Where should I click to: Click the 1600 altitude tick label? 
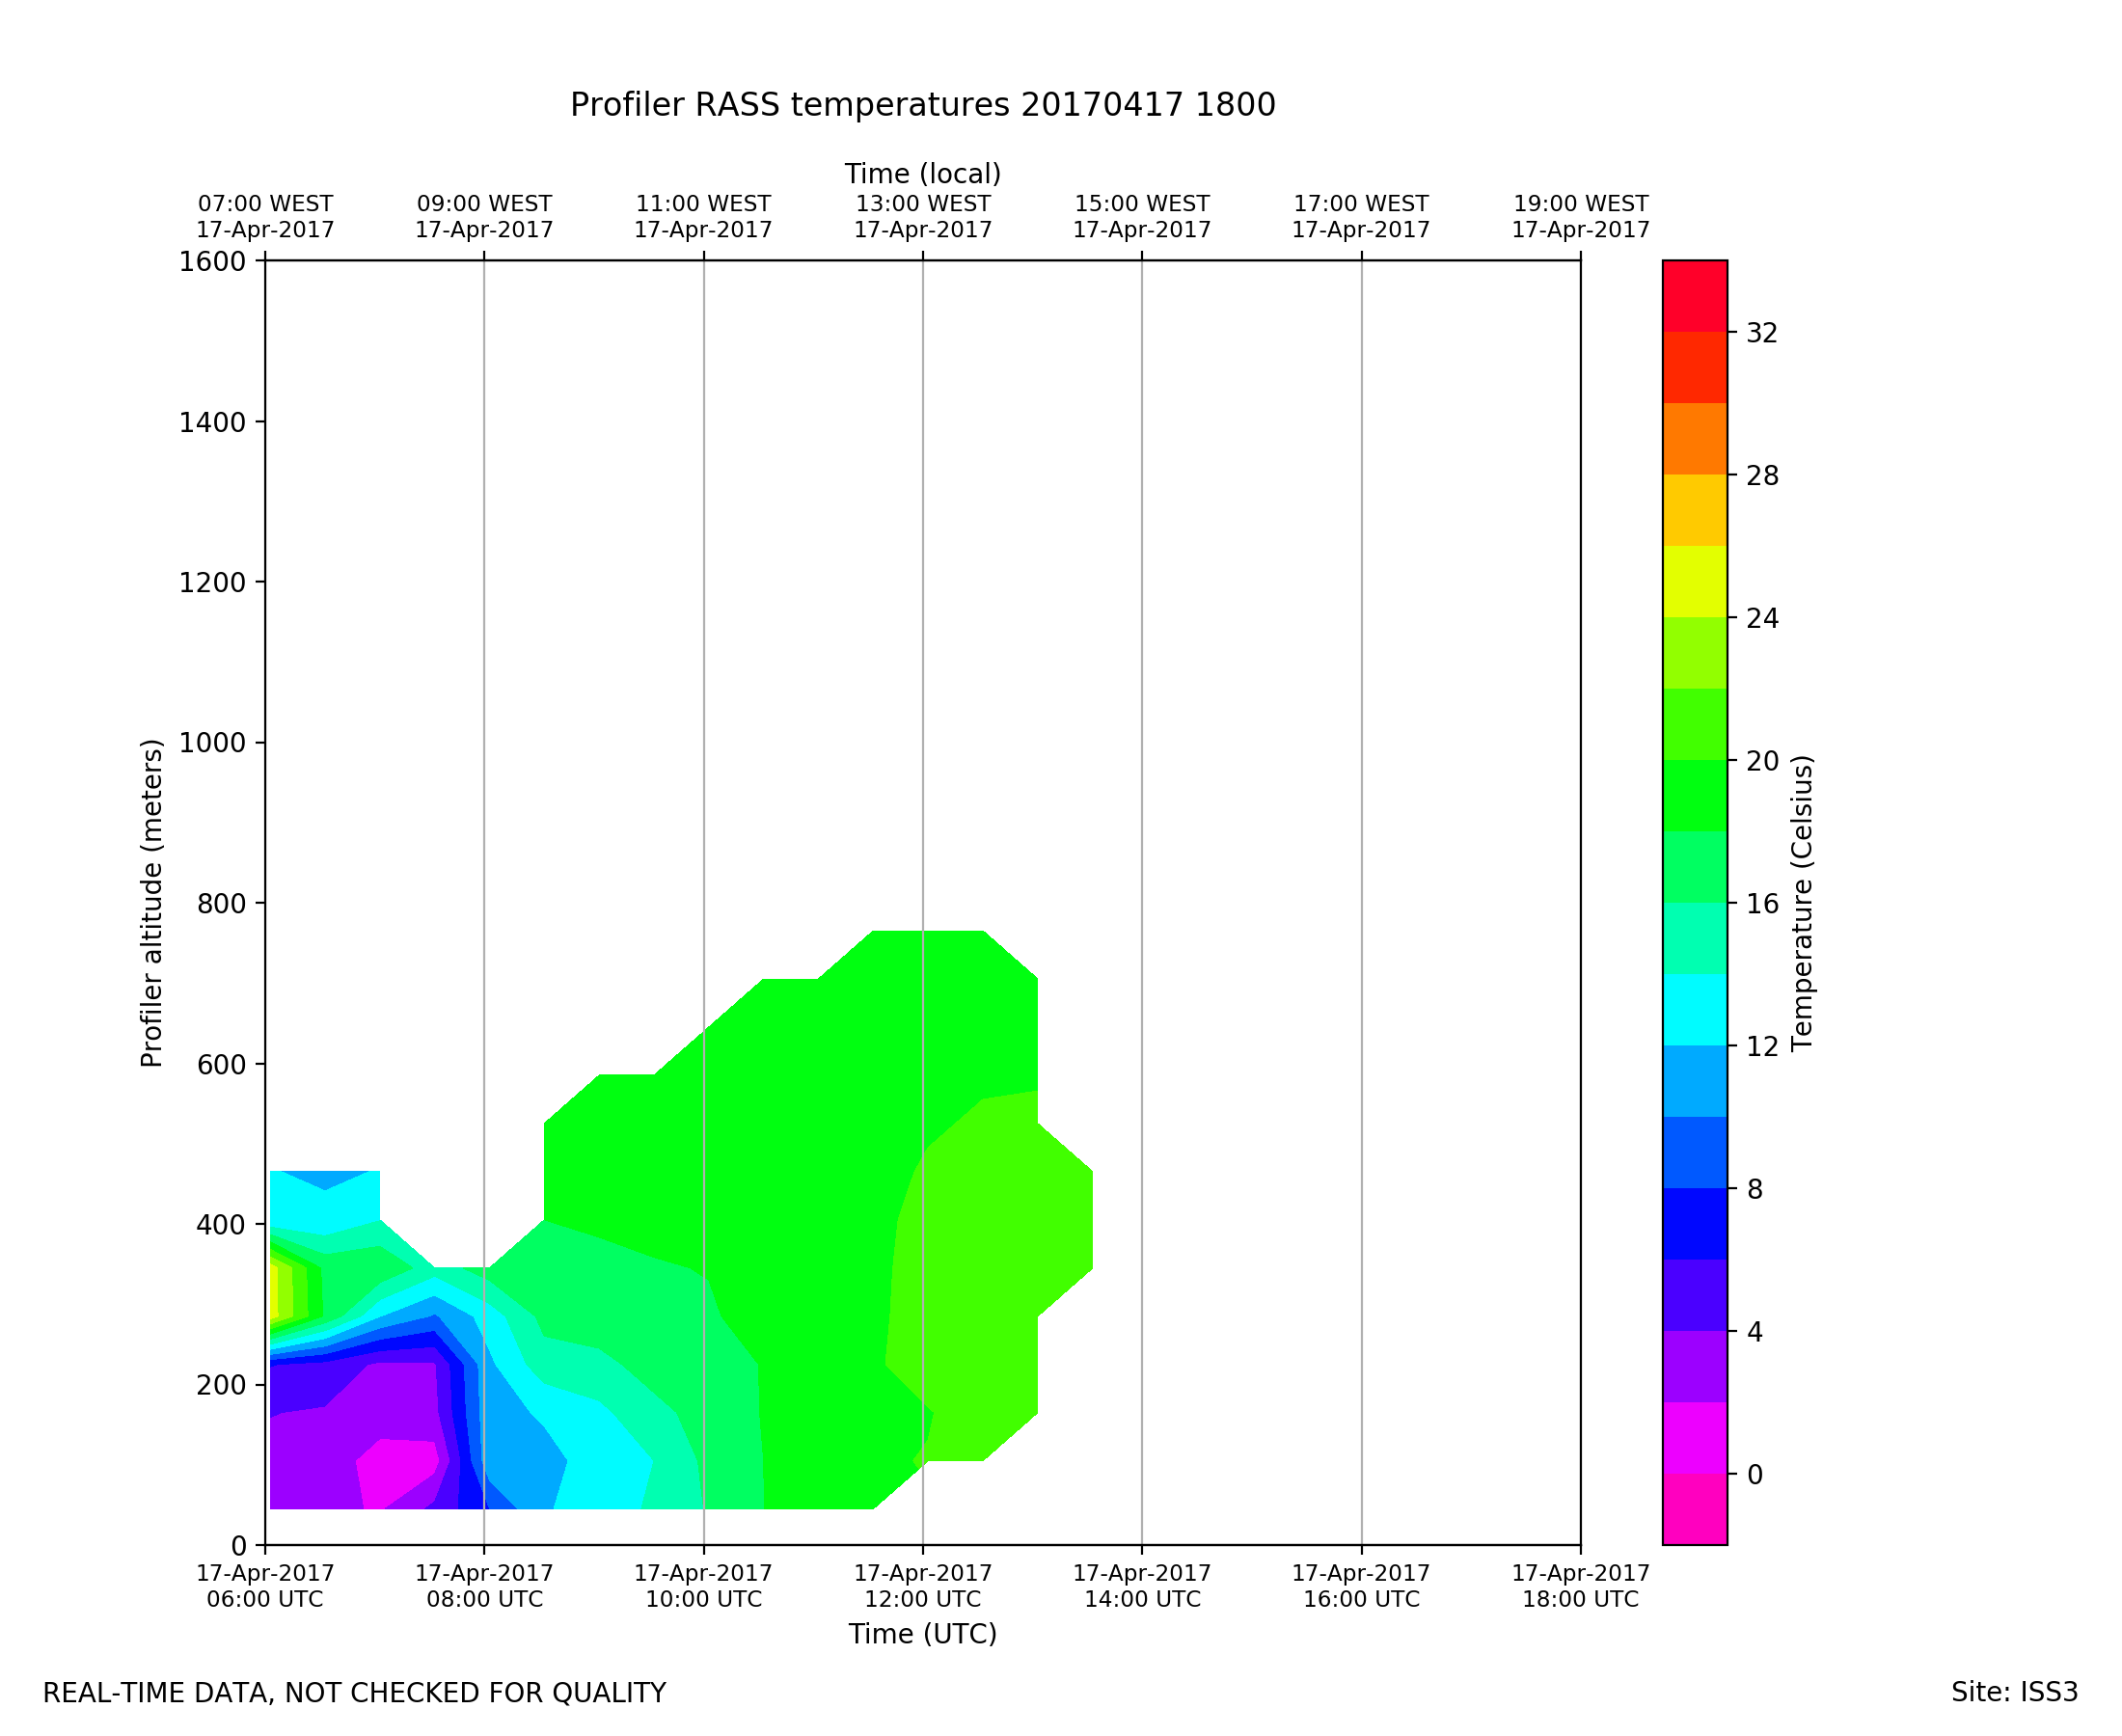(x=212, y=262)
